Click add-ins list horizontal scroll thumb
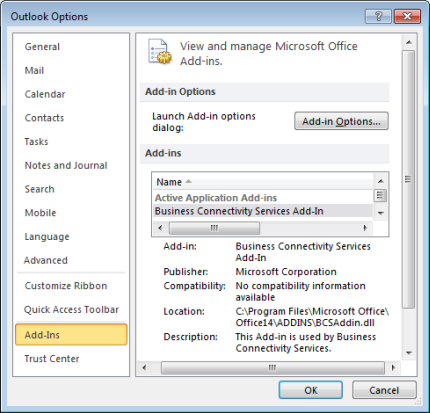This screenshot has height=413, width=430. tap(214, 228)
